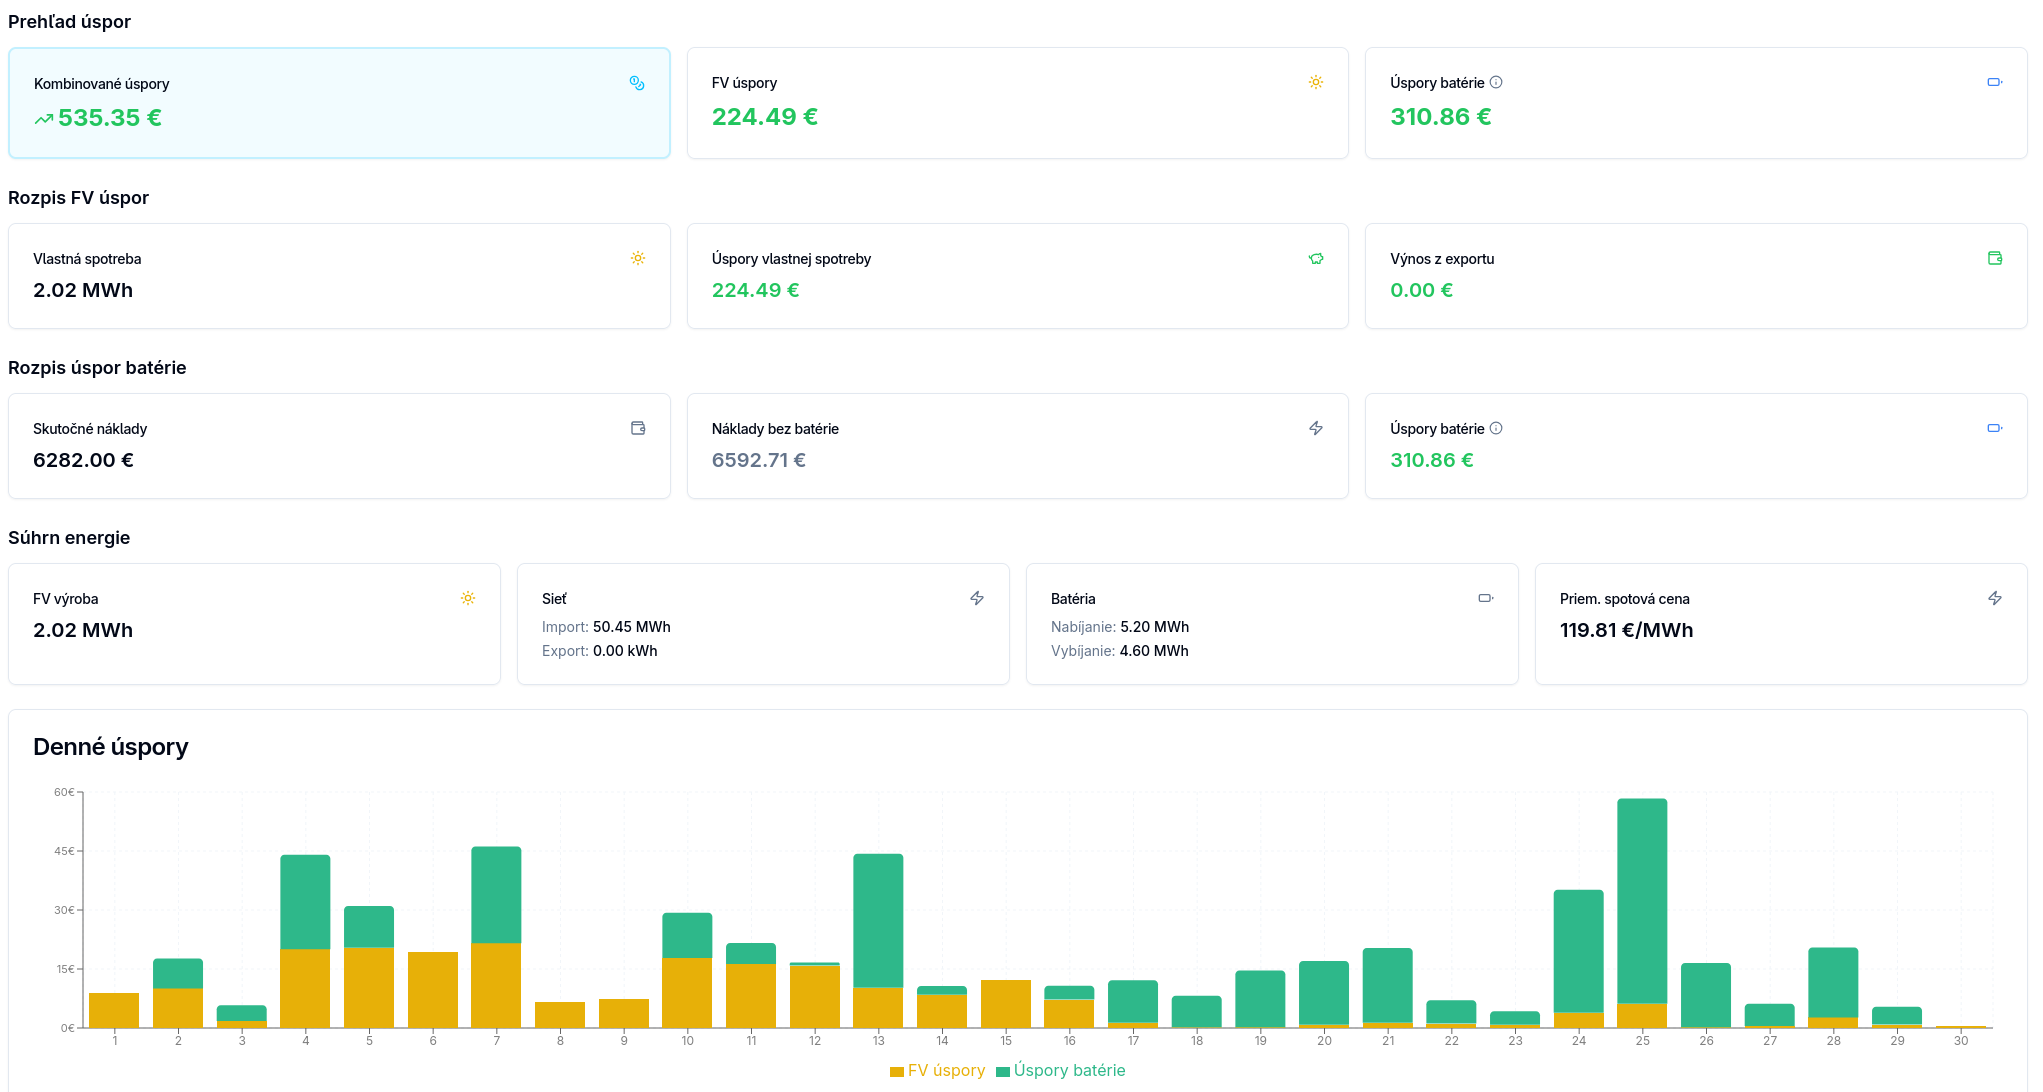The width and height of the screenshot is (2043, 1092).
Task: Toggle FV úspory series in chart legend
Action: [x=946, y=1070]
